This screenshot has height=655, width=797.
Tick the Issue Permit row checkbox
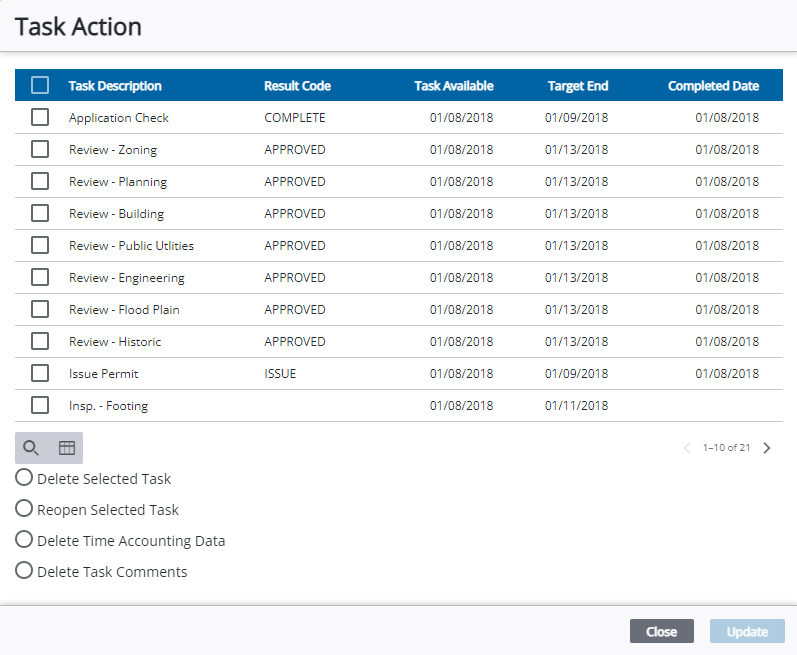(40, 374)
